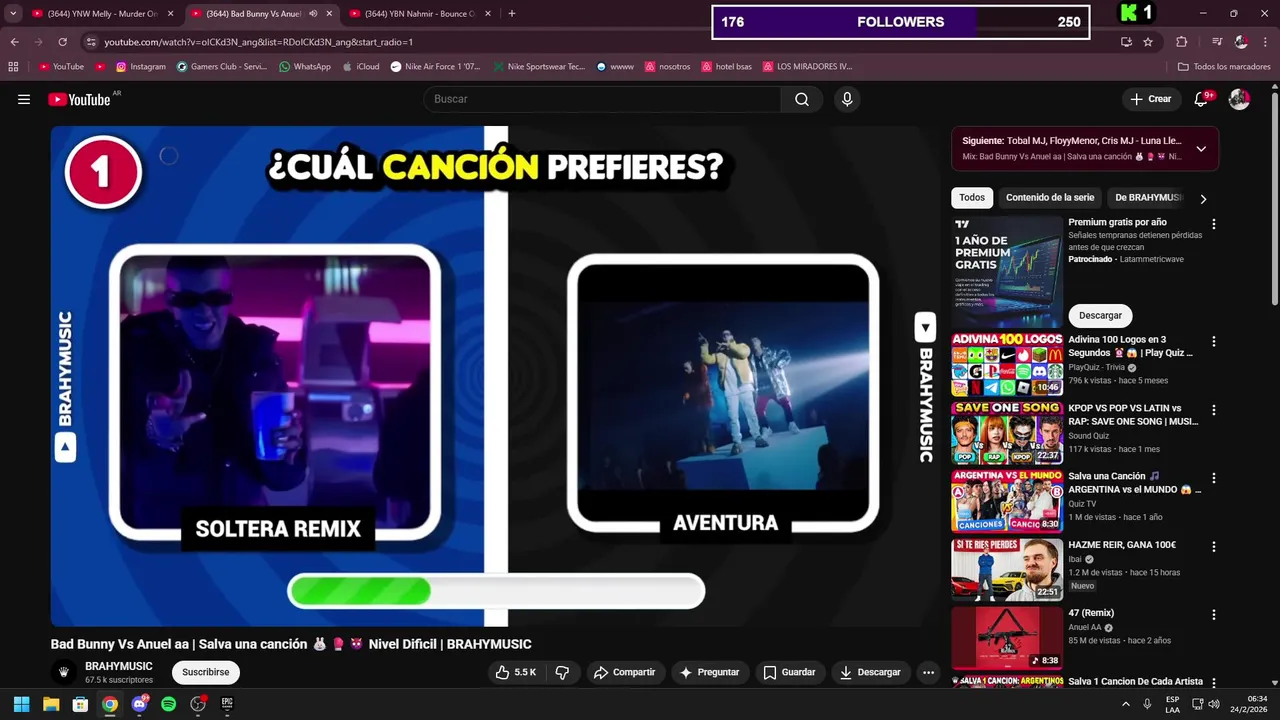Open the BRAHYMUSIC channel avatar
1280x720 pixels.
click(x=64, y=672)
